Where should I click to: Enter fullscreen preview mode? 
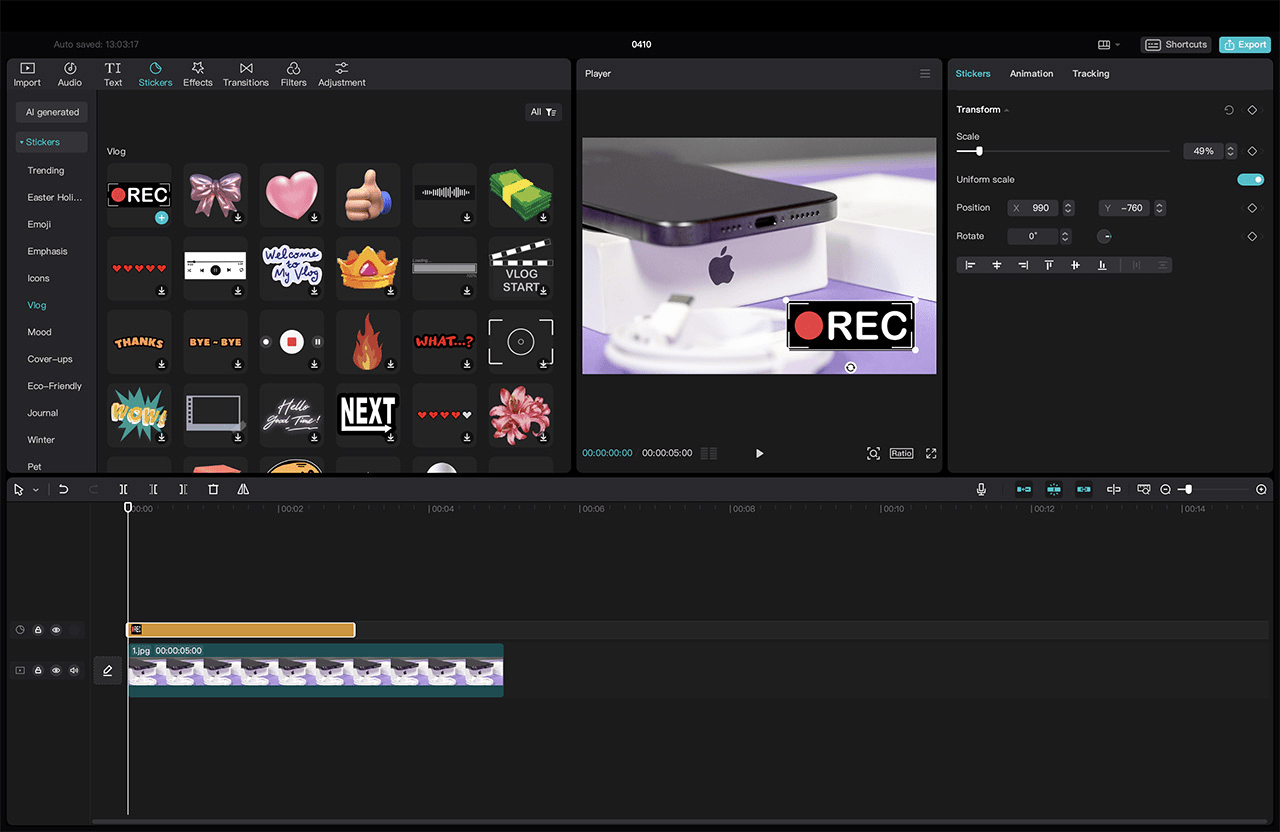click(x=931, y=454)
